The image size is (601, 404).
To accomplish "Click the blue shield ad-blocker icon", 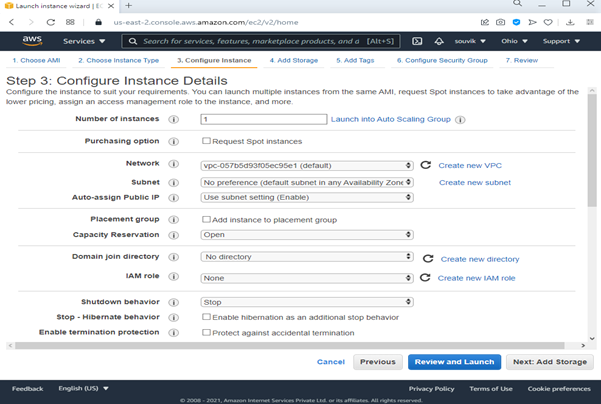I will point(516,22).
